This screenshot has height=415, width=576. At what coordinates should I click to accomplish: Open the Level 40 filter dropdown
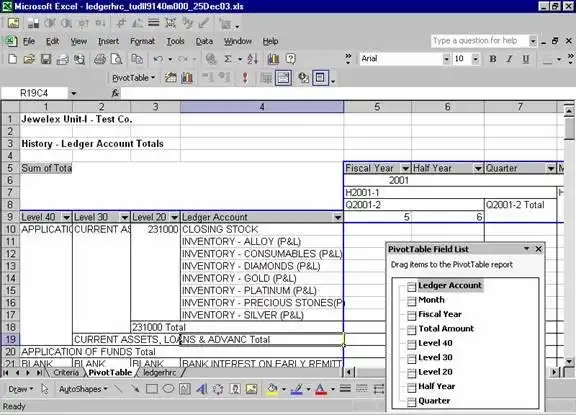click(x=66, y=217)
